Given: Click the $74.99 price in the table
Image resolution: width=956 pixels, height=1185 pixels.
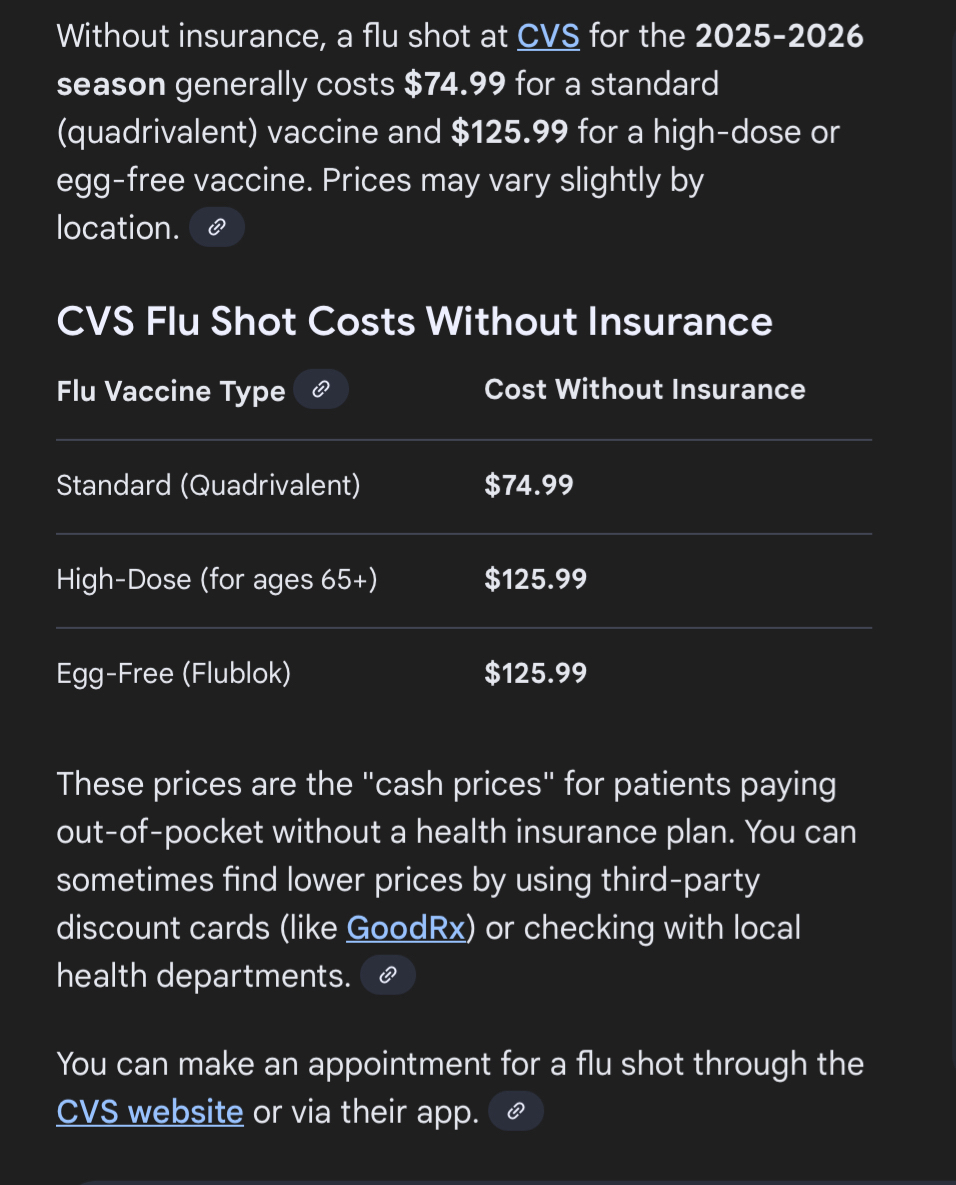Looking at the screenshot, I should tap(529, 486).
